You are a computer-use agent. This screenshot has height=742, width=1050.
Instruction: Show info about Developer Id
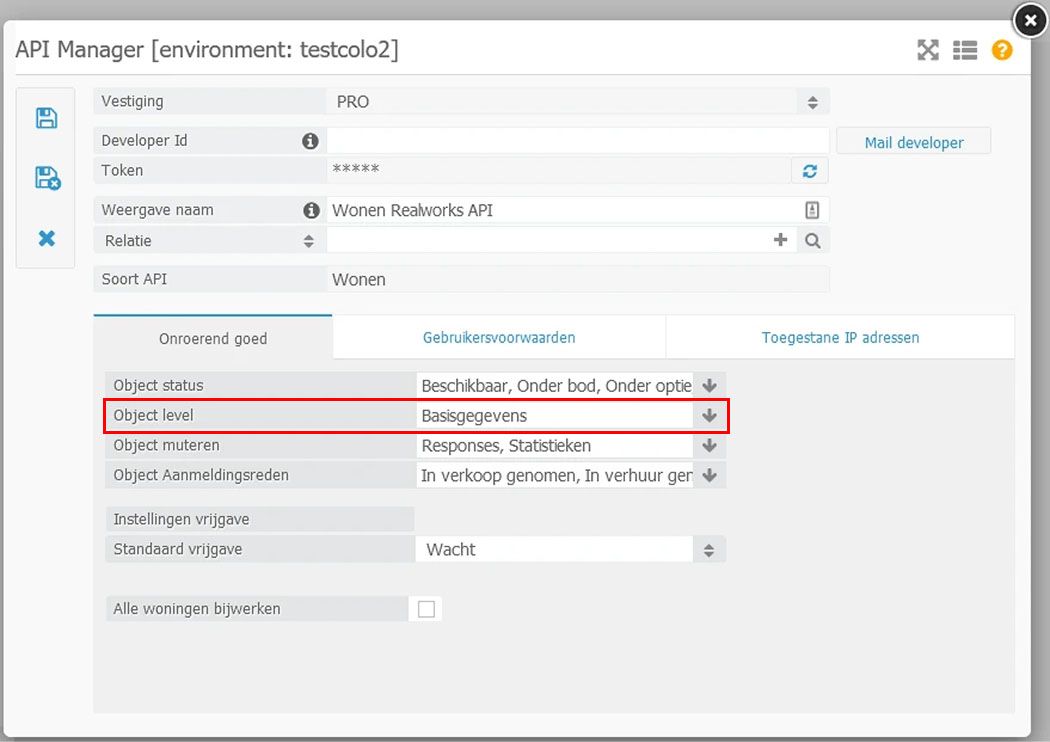click(x=310, y=141)
